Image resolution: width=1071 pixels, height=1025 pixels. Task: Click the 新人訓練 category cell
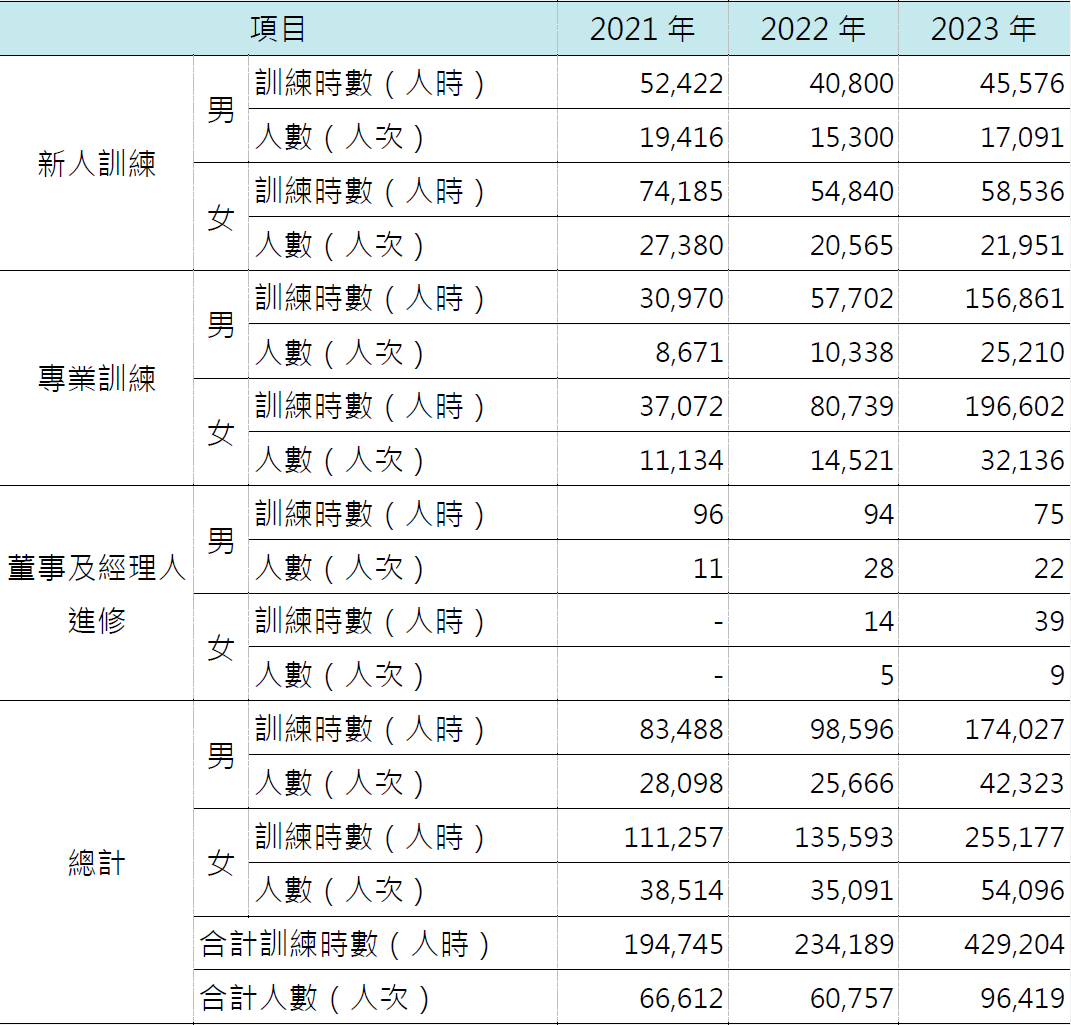(96, 163)
